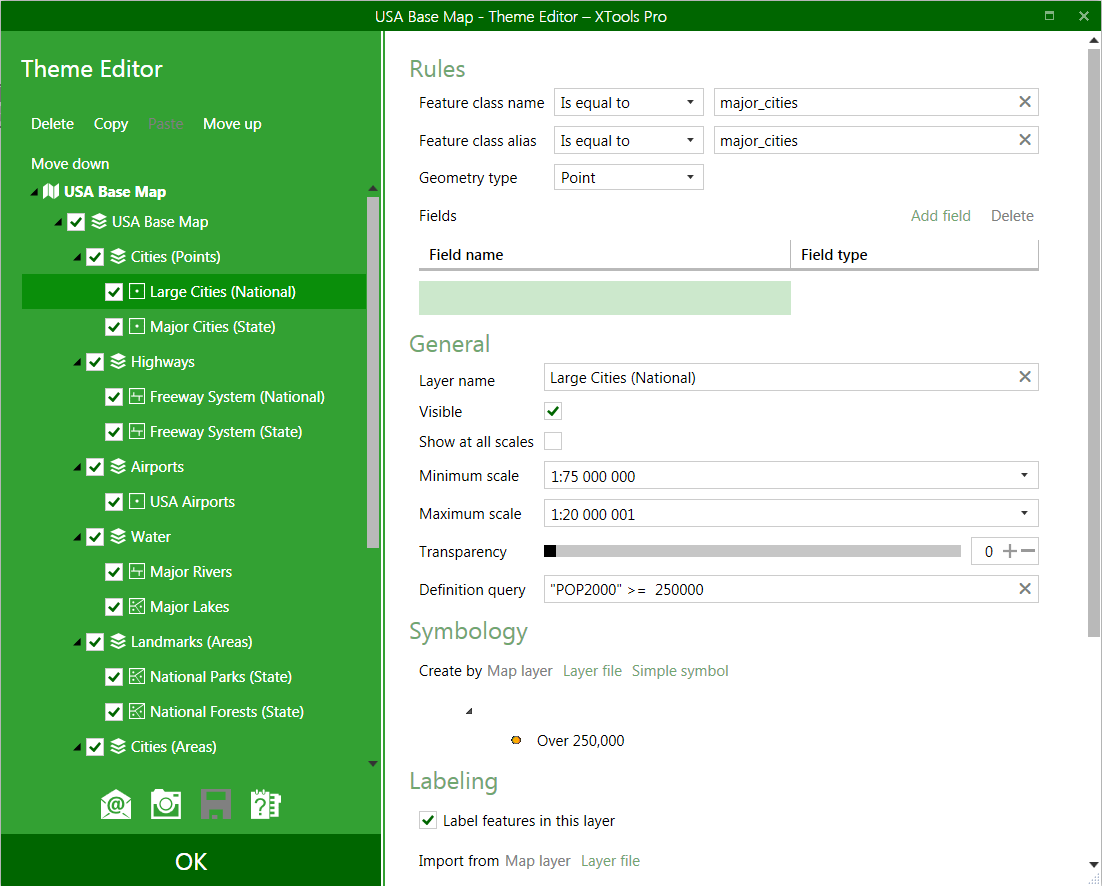1102x886 pixels.
Task: Collapse the Water tree group
Action: click(77, 538)
